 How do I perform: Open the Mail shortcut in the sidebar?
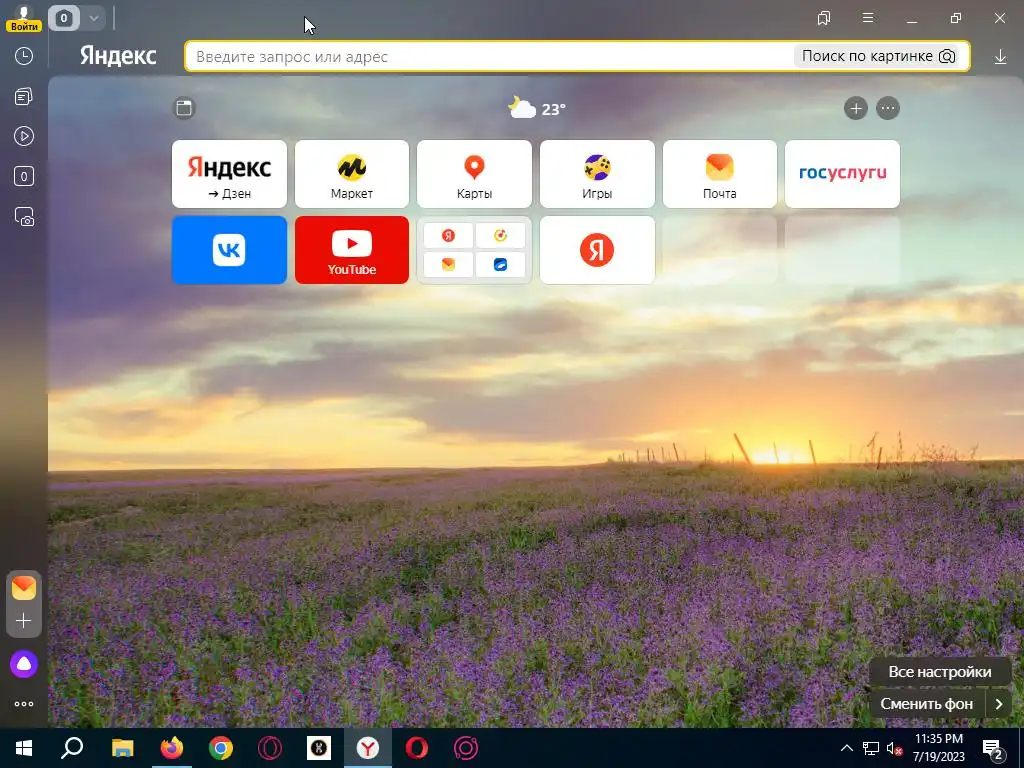point(24,588)
